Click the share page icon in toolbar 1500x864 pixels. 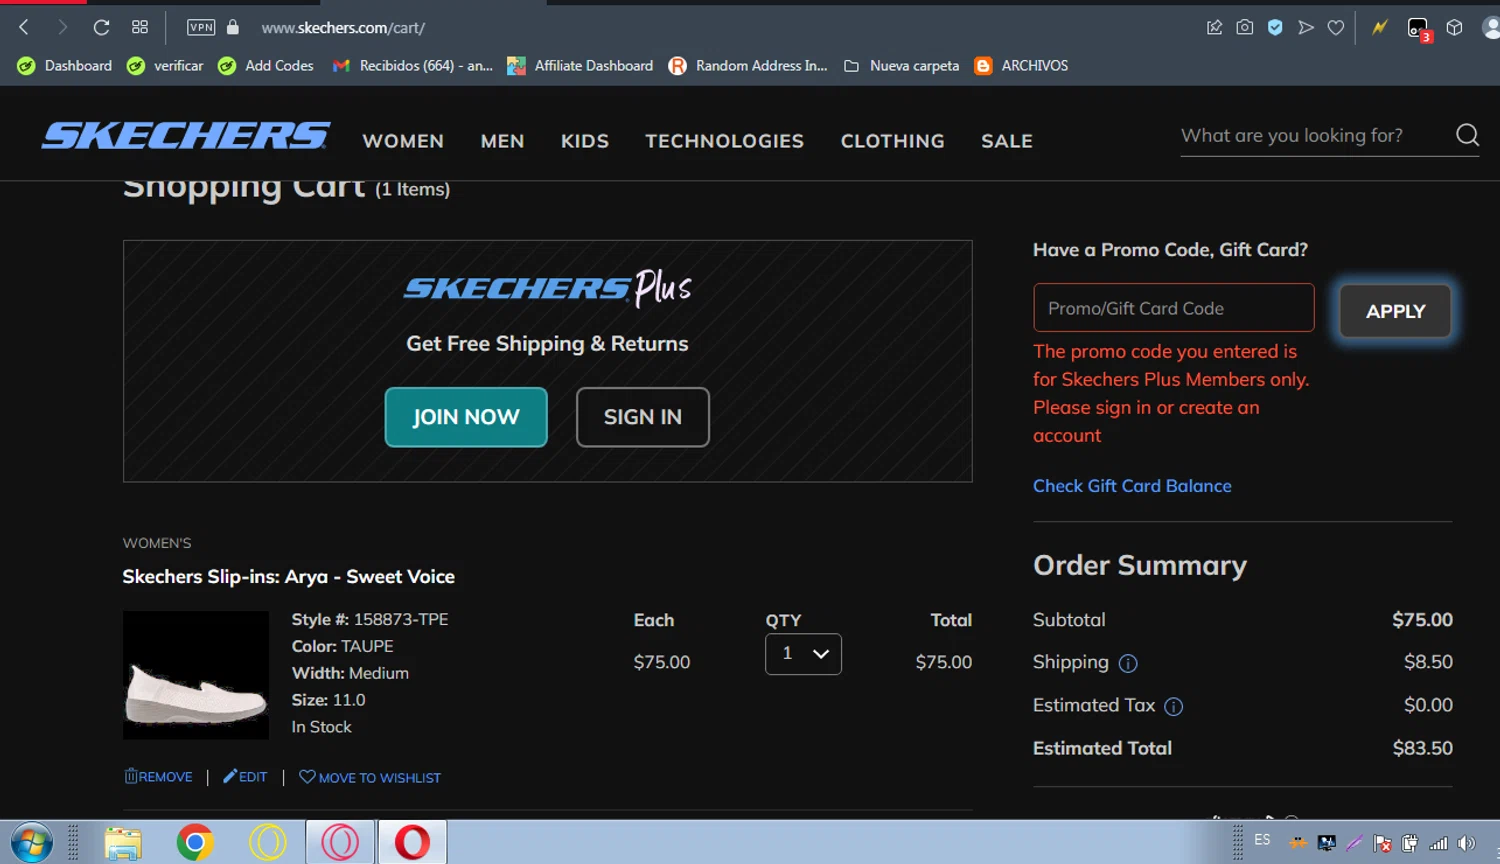[x=1214, y=27]
